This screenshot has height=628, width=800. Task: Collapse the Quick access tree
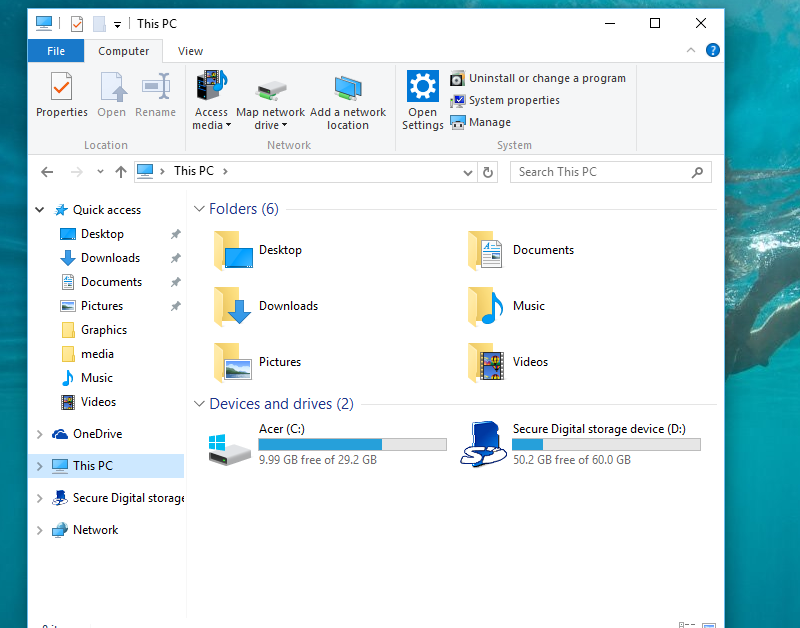tap(40, 210)
